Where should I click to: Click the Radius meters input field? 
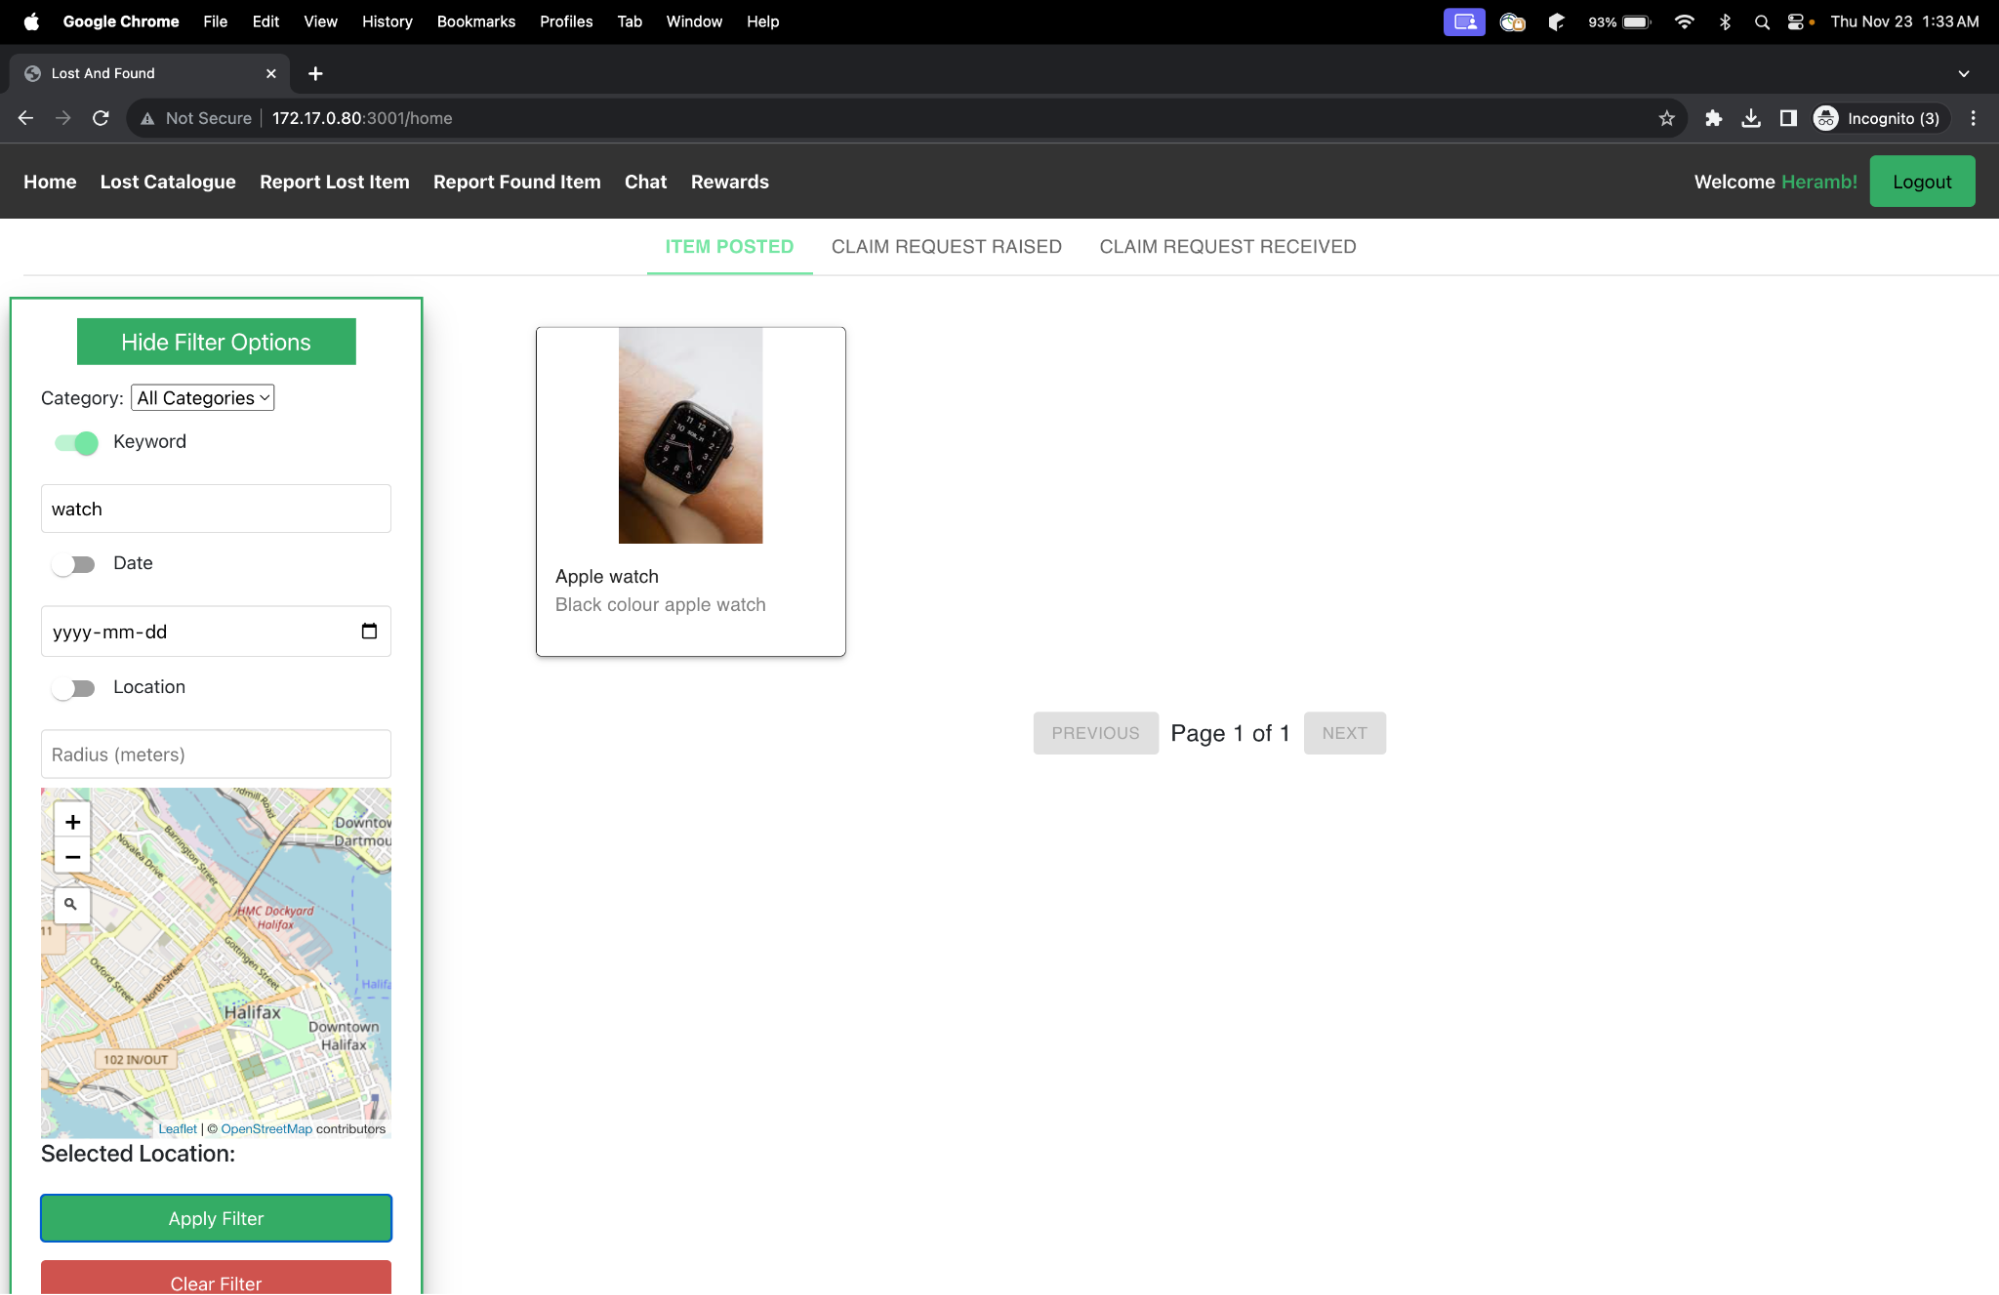coord(216,754)
